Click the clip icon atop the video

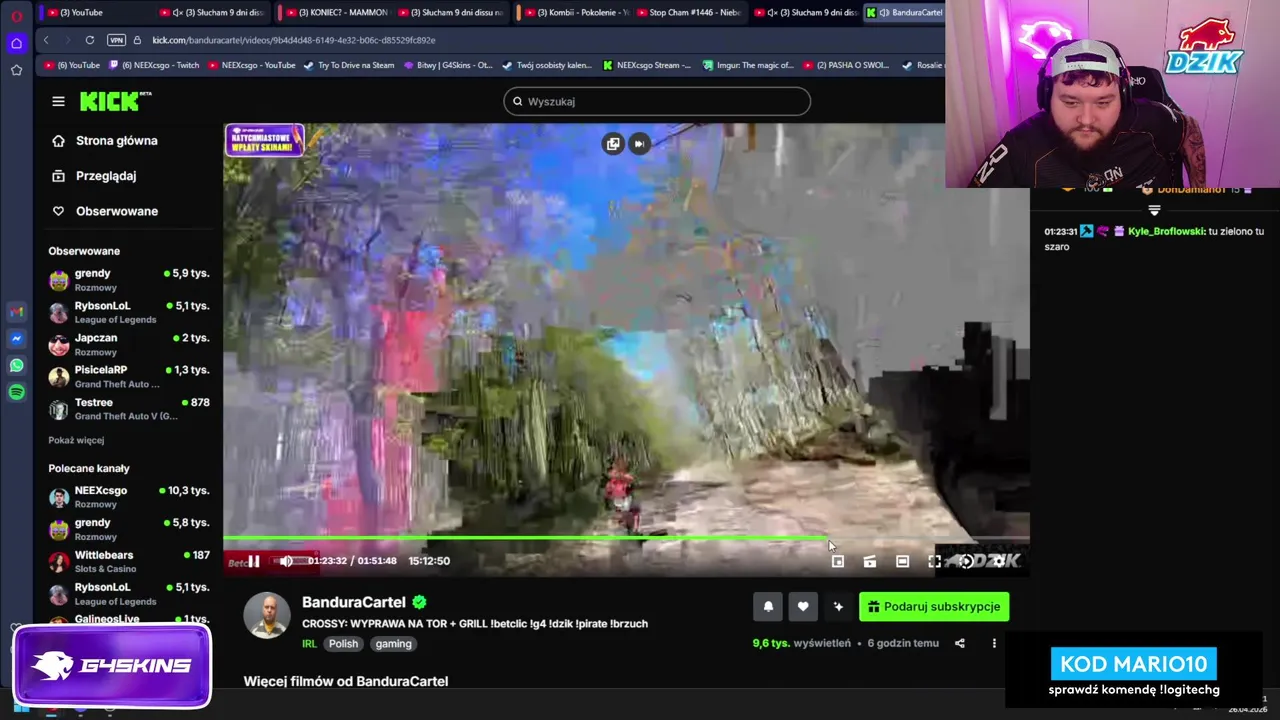point(613,144)
